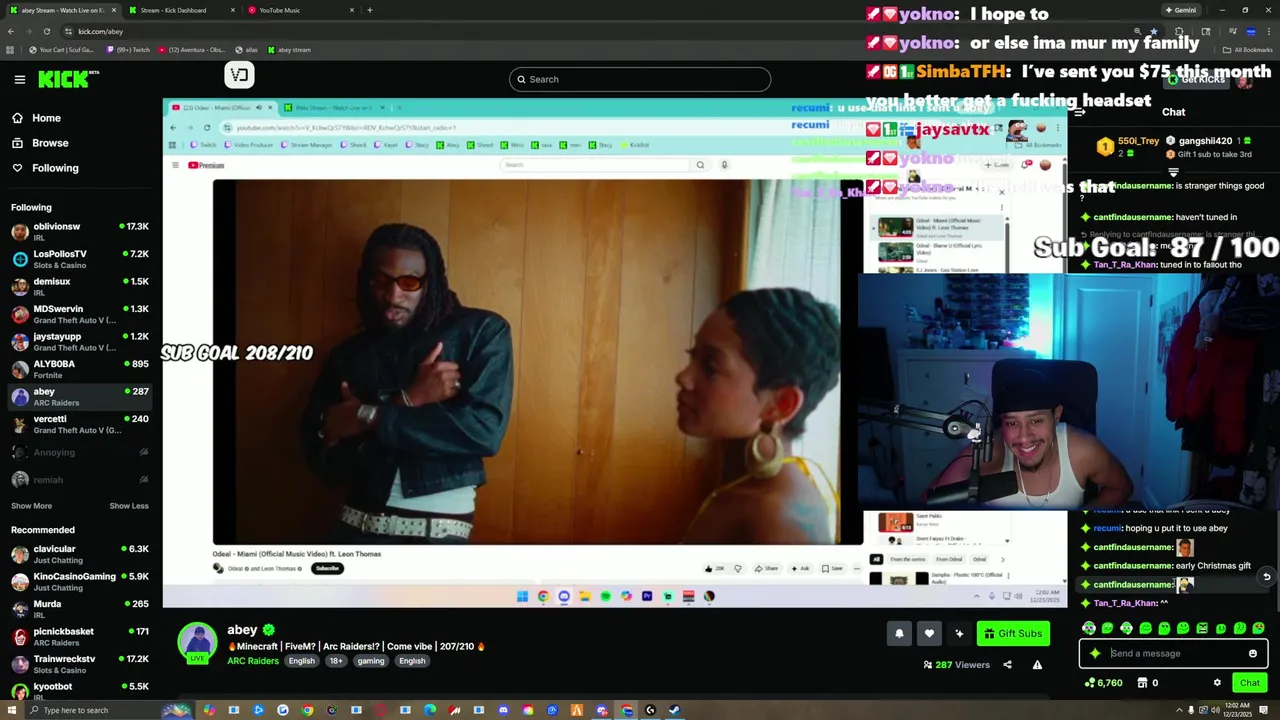Open the Kick hamburger sidebar menu

pos(19,79)
